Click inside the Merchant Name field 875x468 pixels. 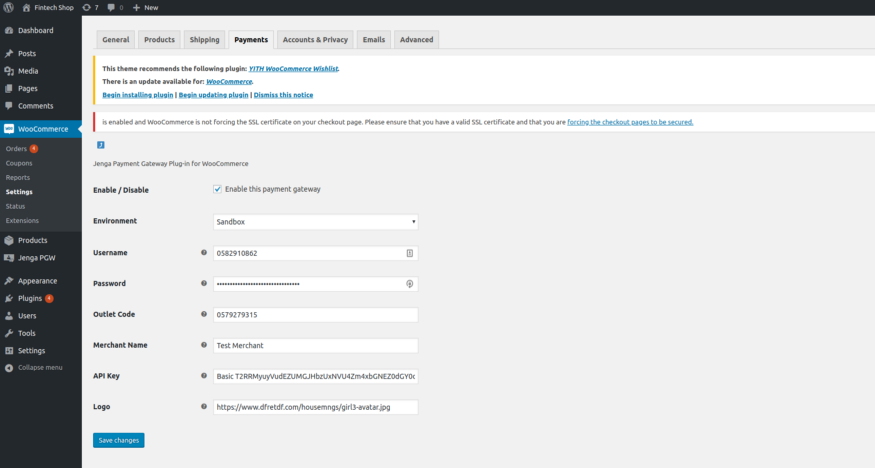click(316, 346)
